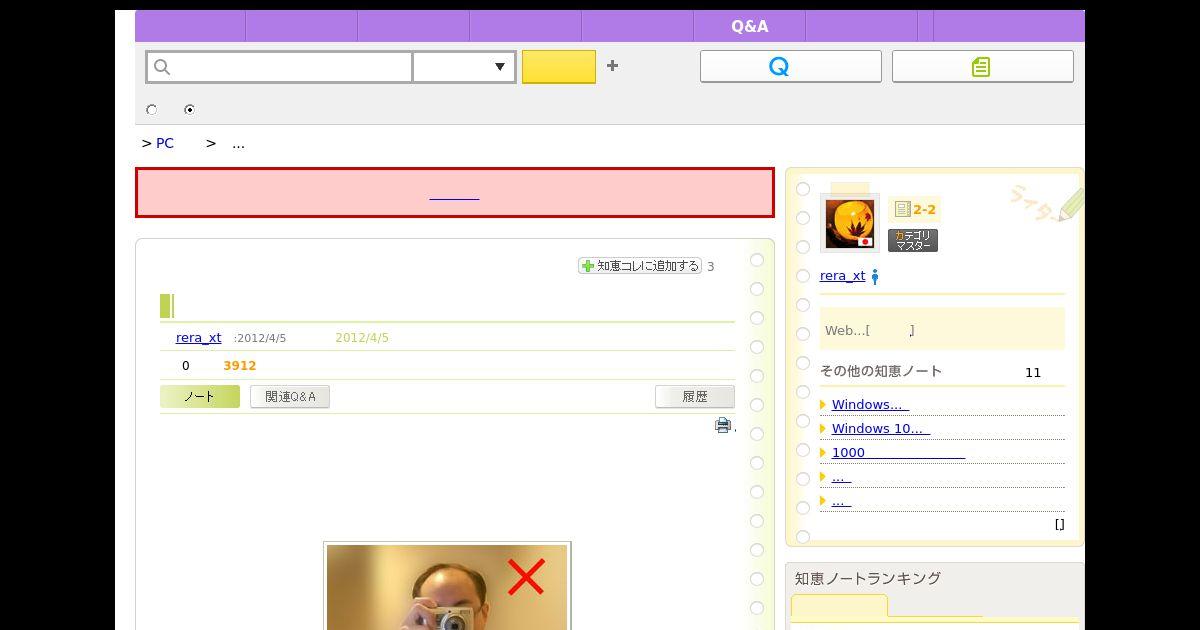The image size is (1200, 630).
Task: Open the rera_xt profile link in sidebar
Action: 842,276
